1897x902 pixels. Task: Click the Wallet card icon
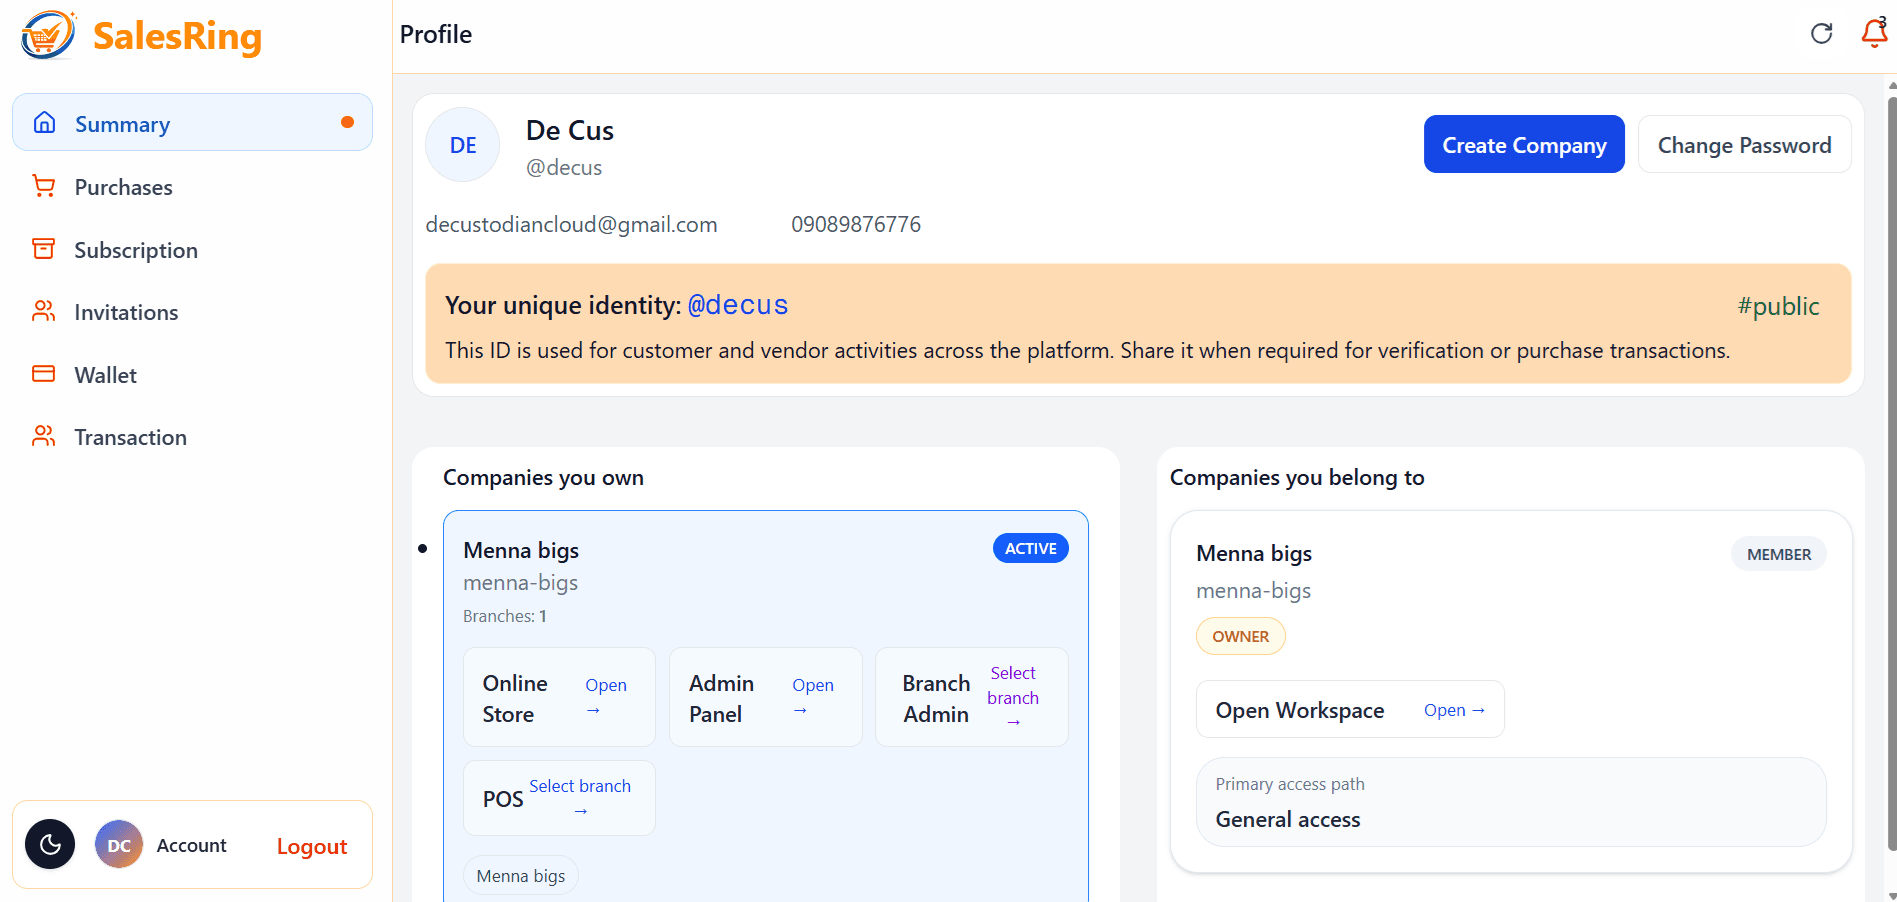pyautogui.click(x=44, y=374)
